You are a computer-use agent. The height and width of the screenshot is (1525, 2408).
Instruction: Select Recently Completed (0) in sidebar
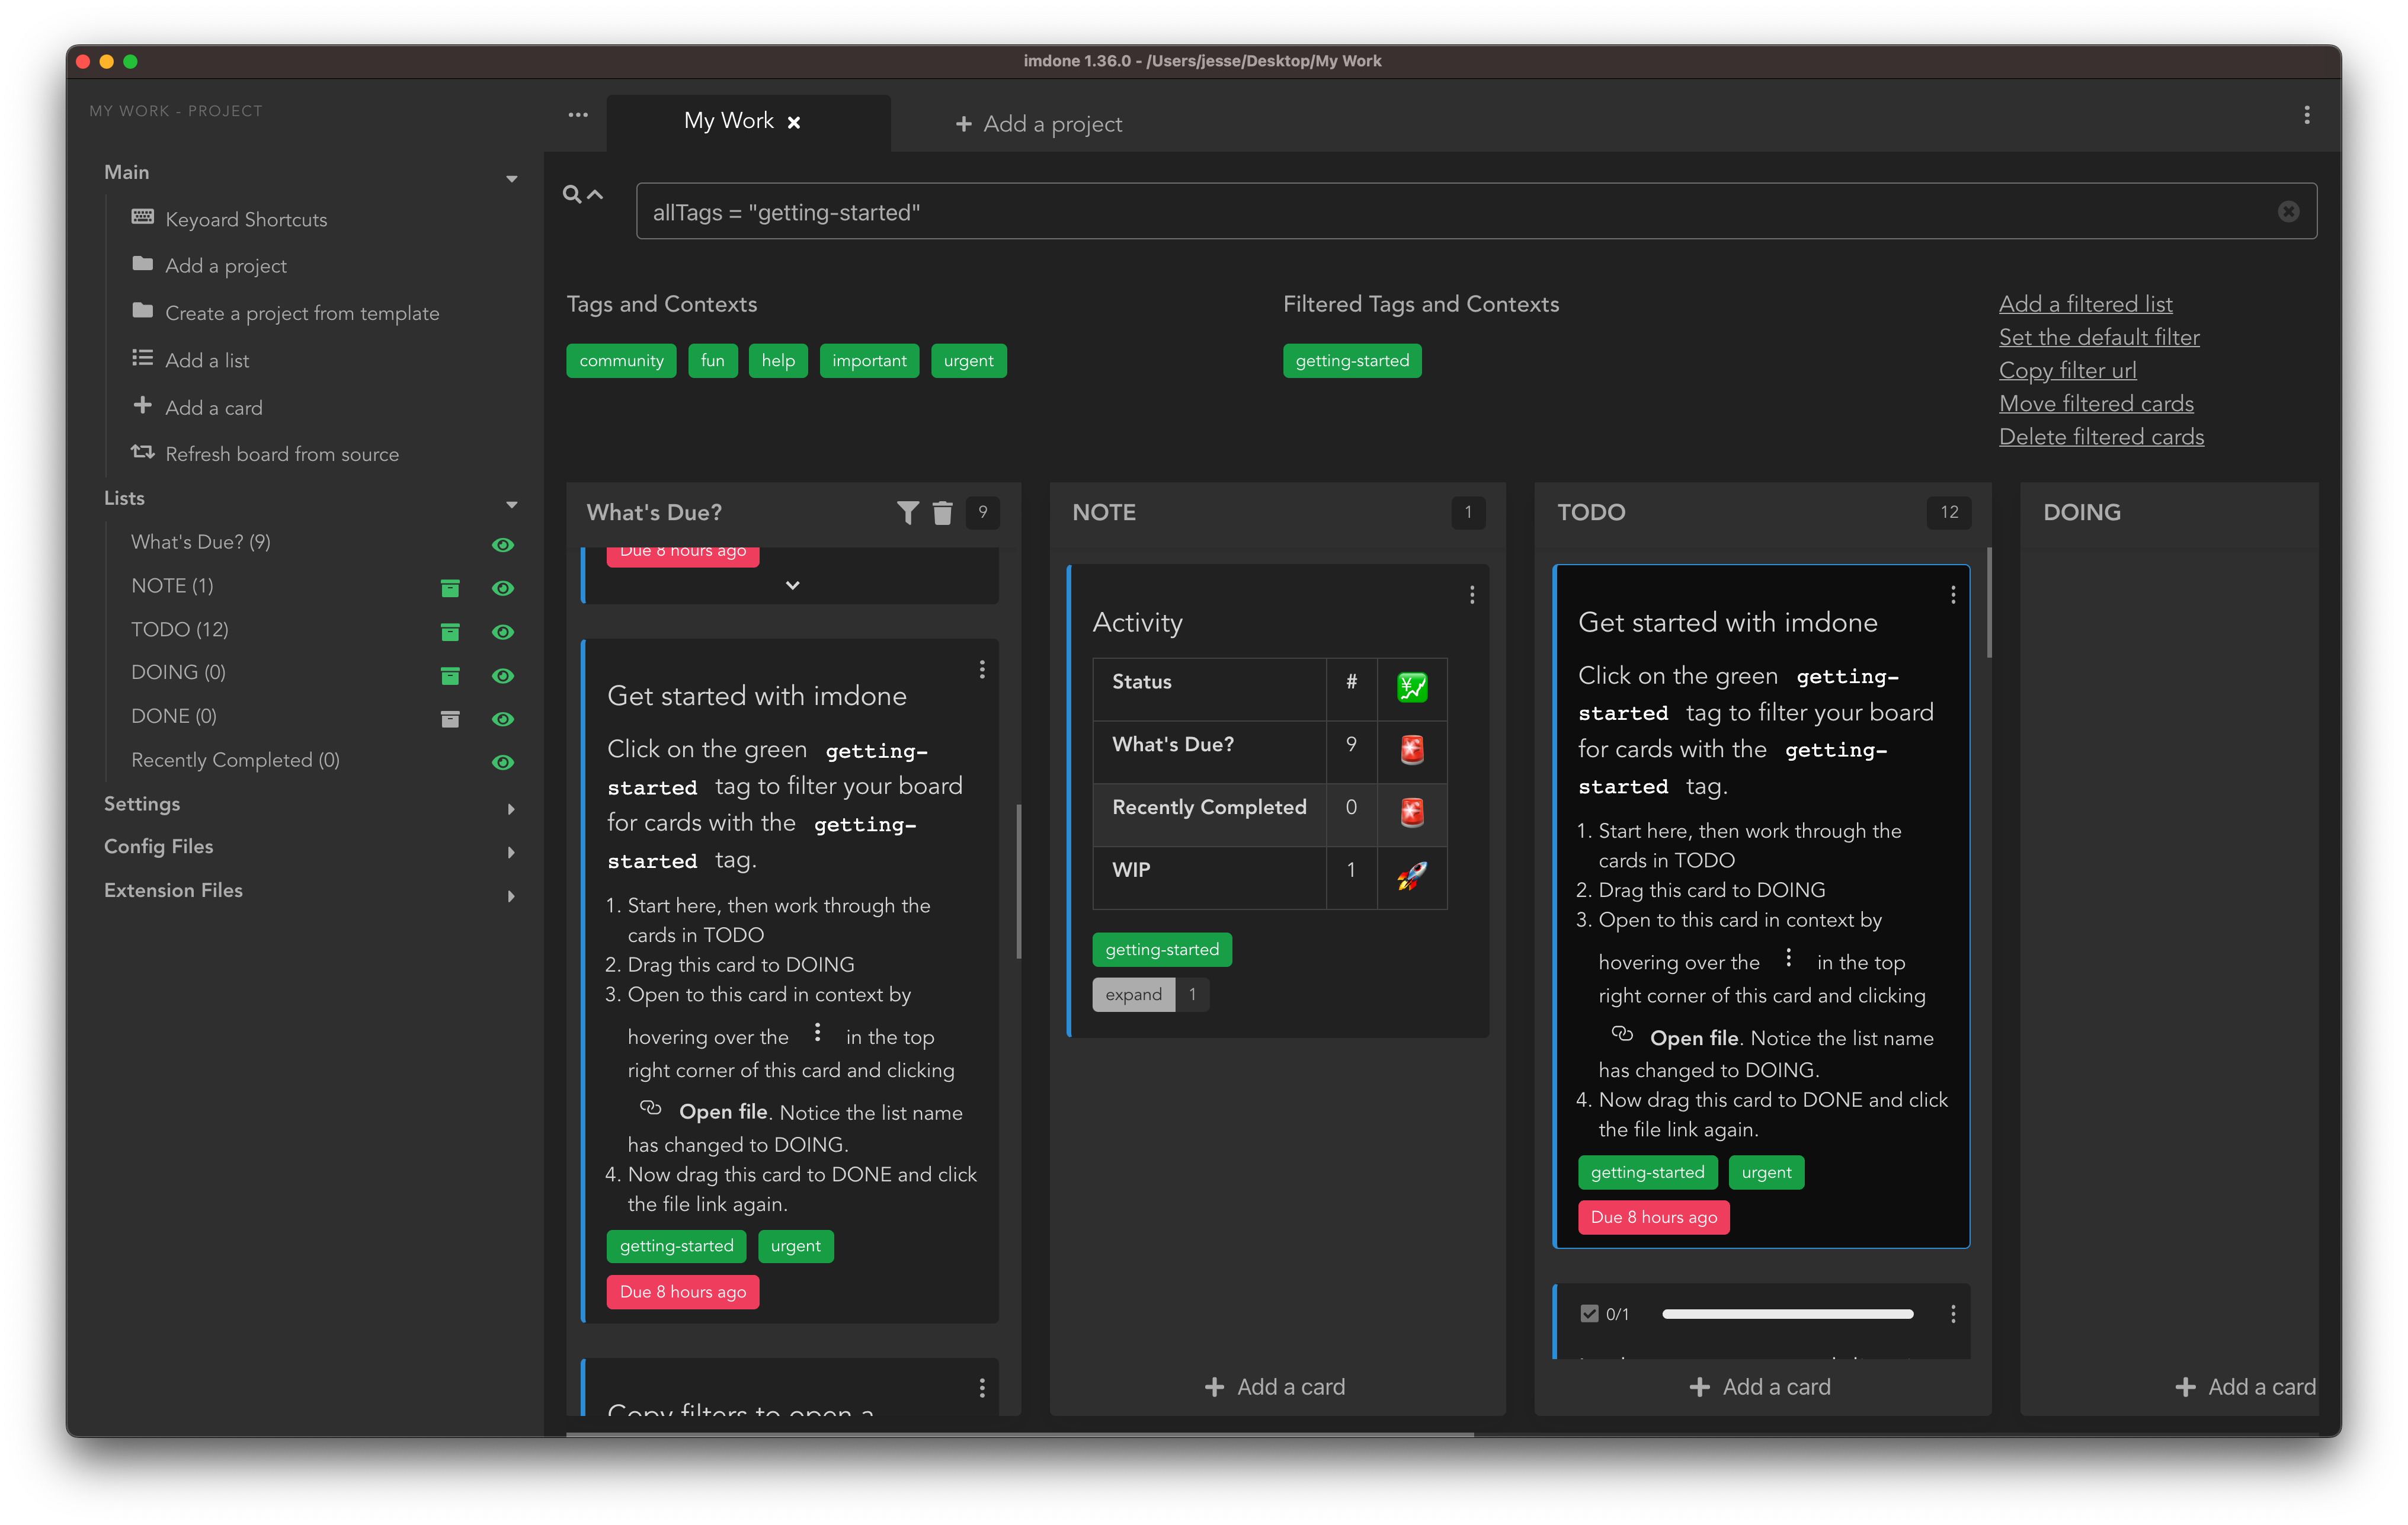coord(235,760)
